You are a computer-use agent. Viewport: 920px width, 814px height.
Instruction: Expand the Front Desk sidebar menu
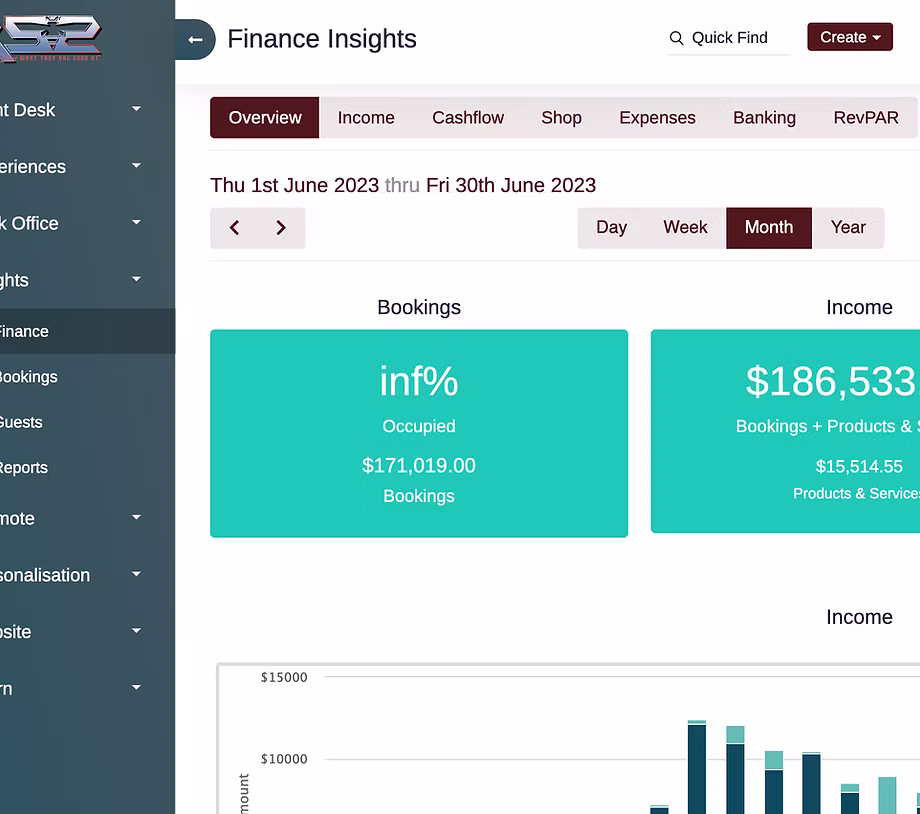point(70,110)
